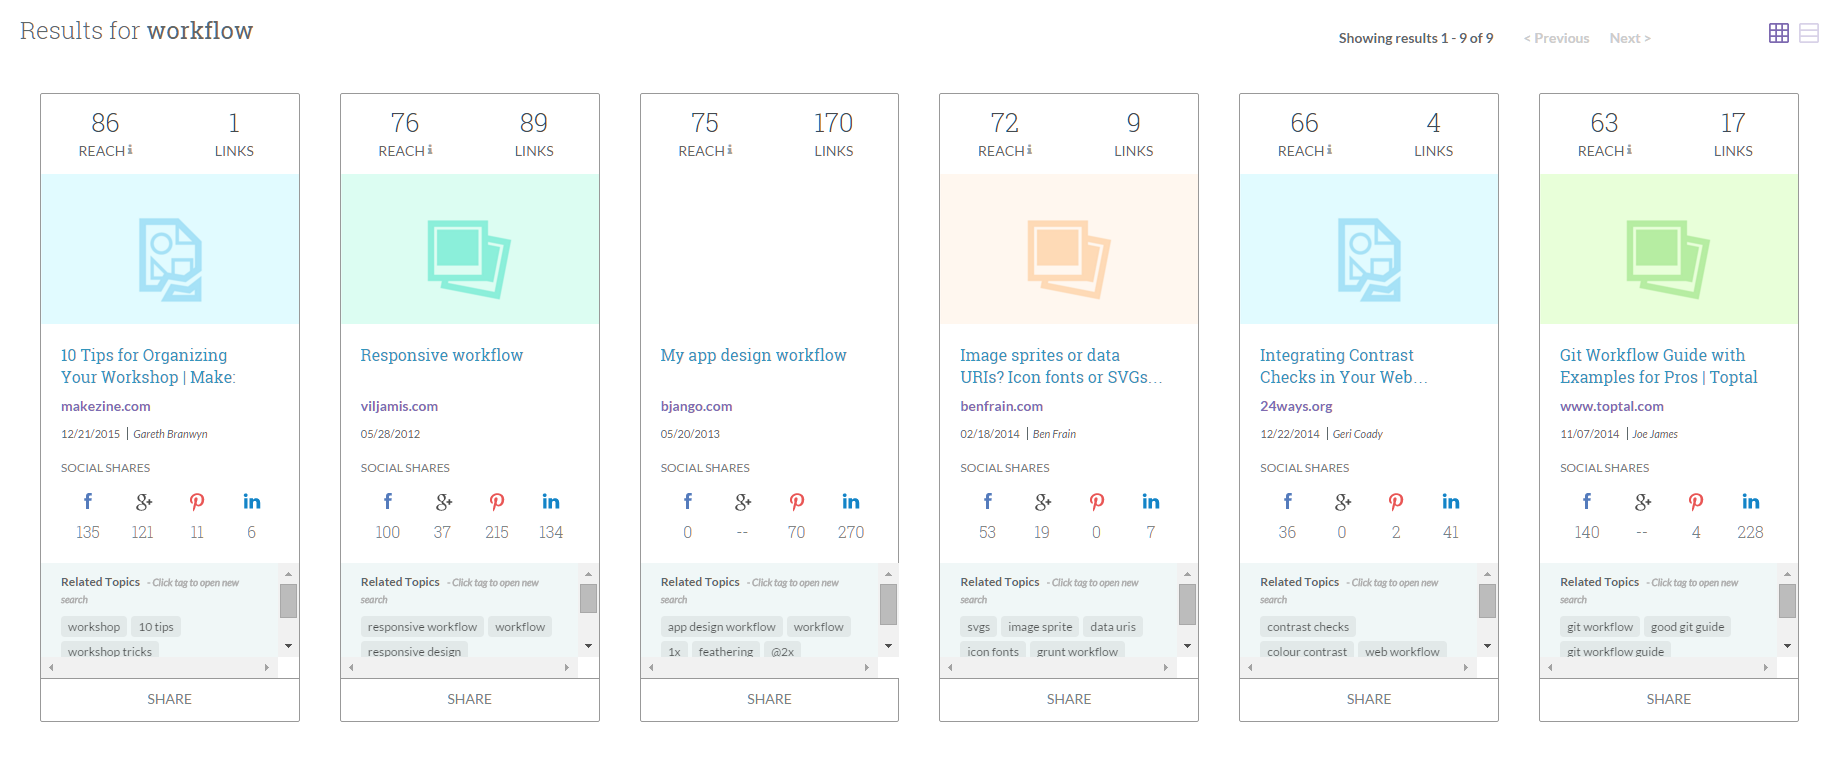The width and height of the screenshot is (1847, 758).
Task: Switch to list view layout
Action: point(1808,33)
